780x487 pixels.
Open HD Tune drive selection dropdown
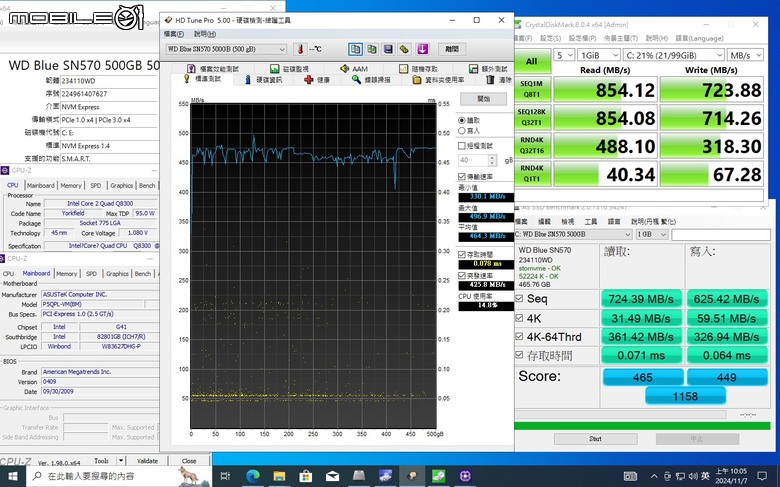226,49
